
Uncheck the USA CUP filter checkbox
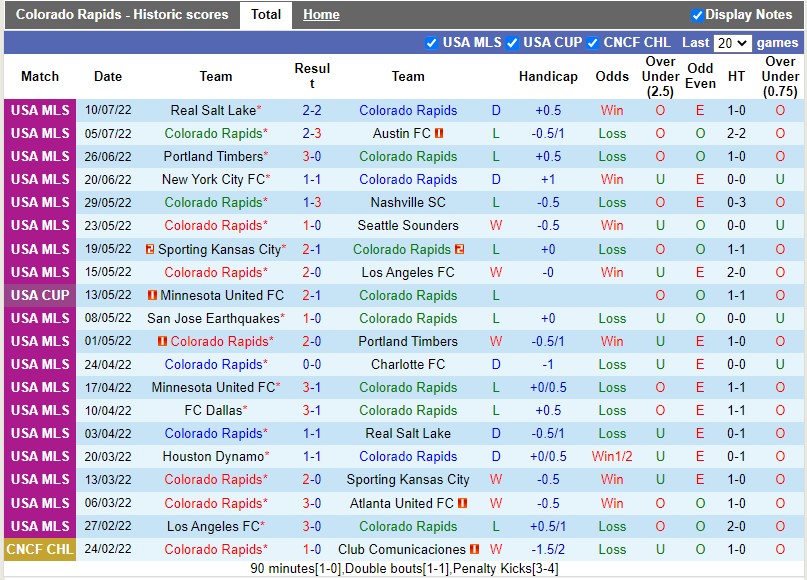pyautogui.click(x=512, y=43)
